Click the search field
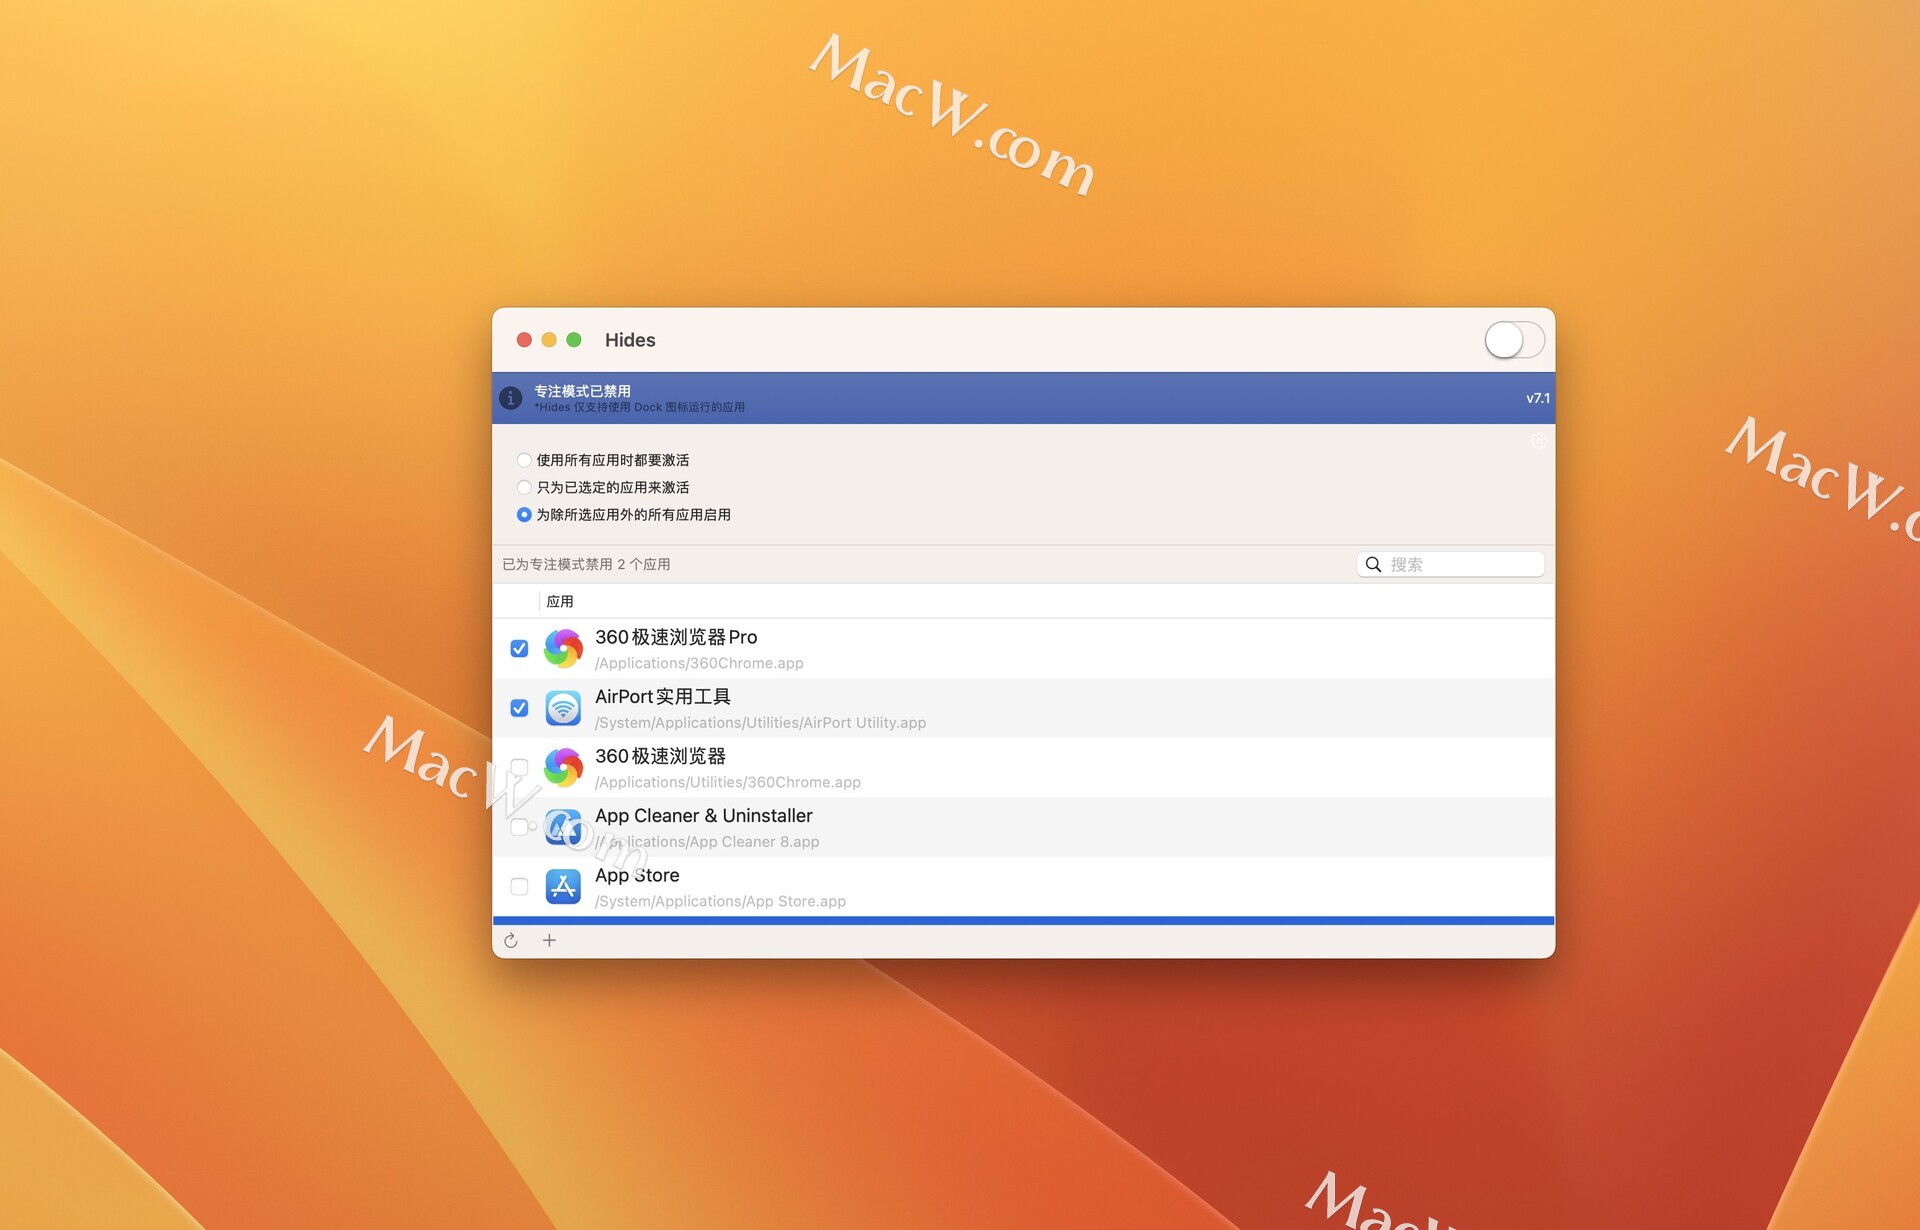 [x=1450, y=564]
